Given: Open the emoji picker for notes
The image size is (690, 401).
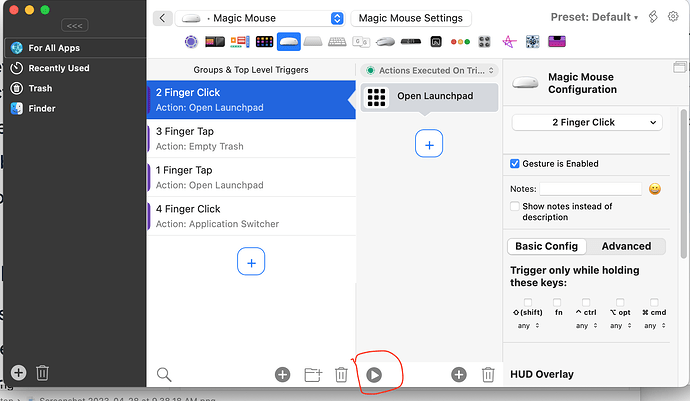Looking at the screenshot, I should click(x=655, y=189).
